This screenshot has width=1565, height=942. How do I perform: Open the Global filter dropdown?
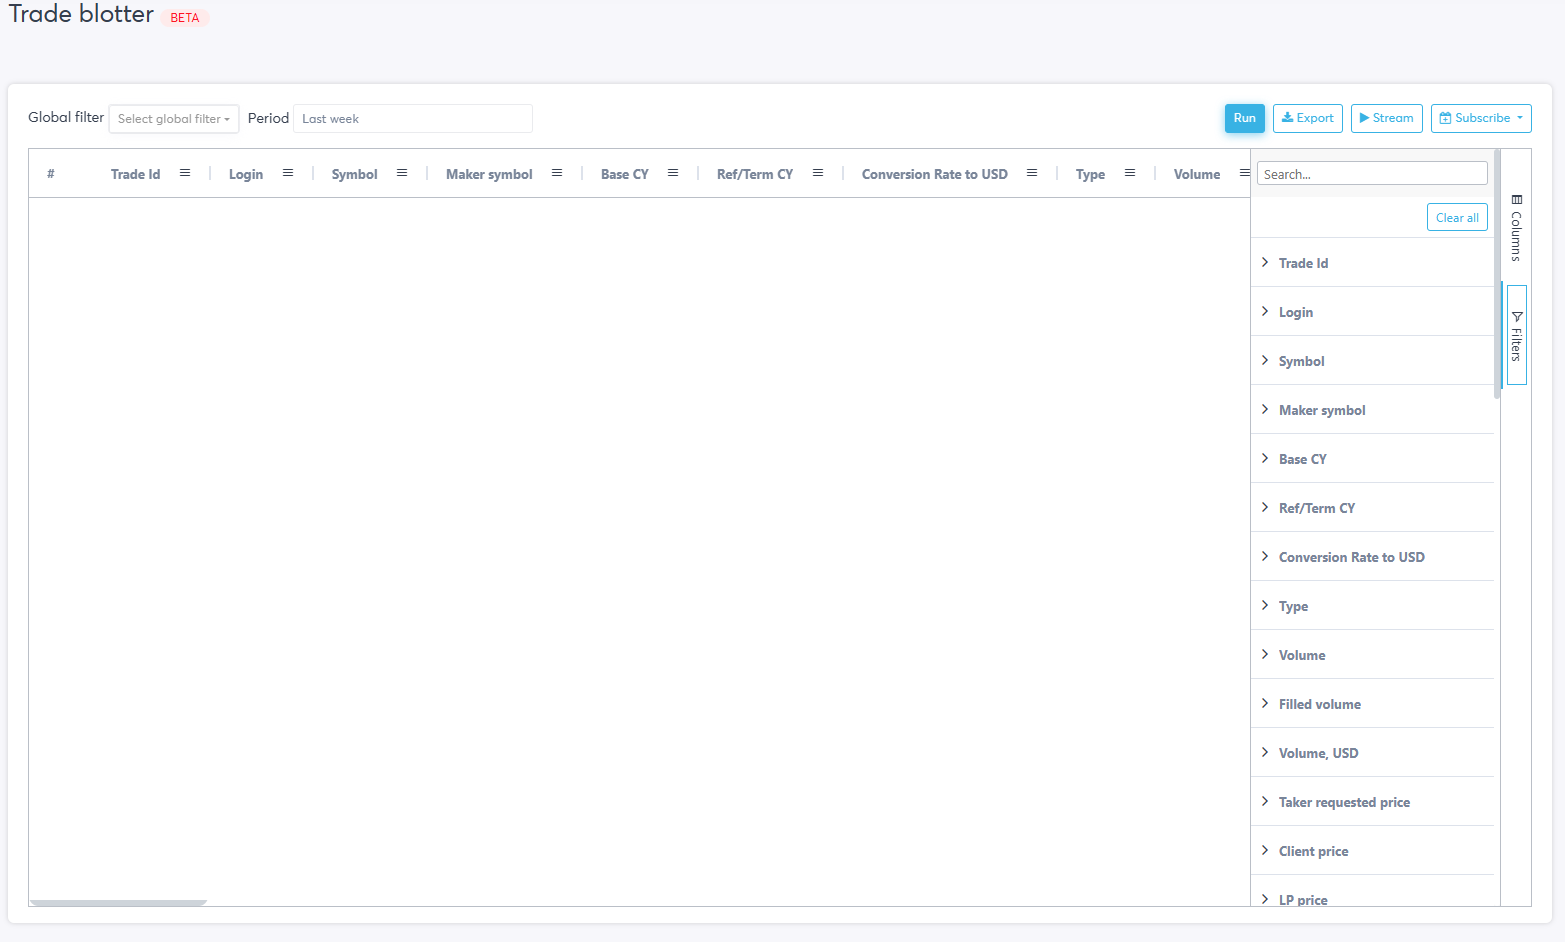click(174, 119)
